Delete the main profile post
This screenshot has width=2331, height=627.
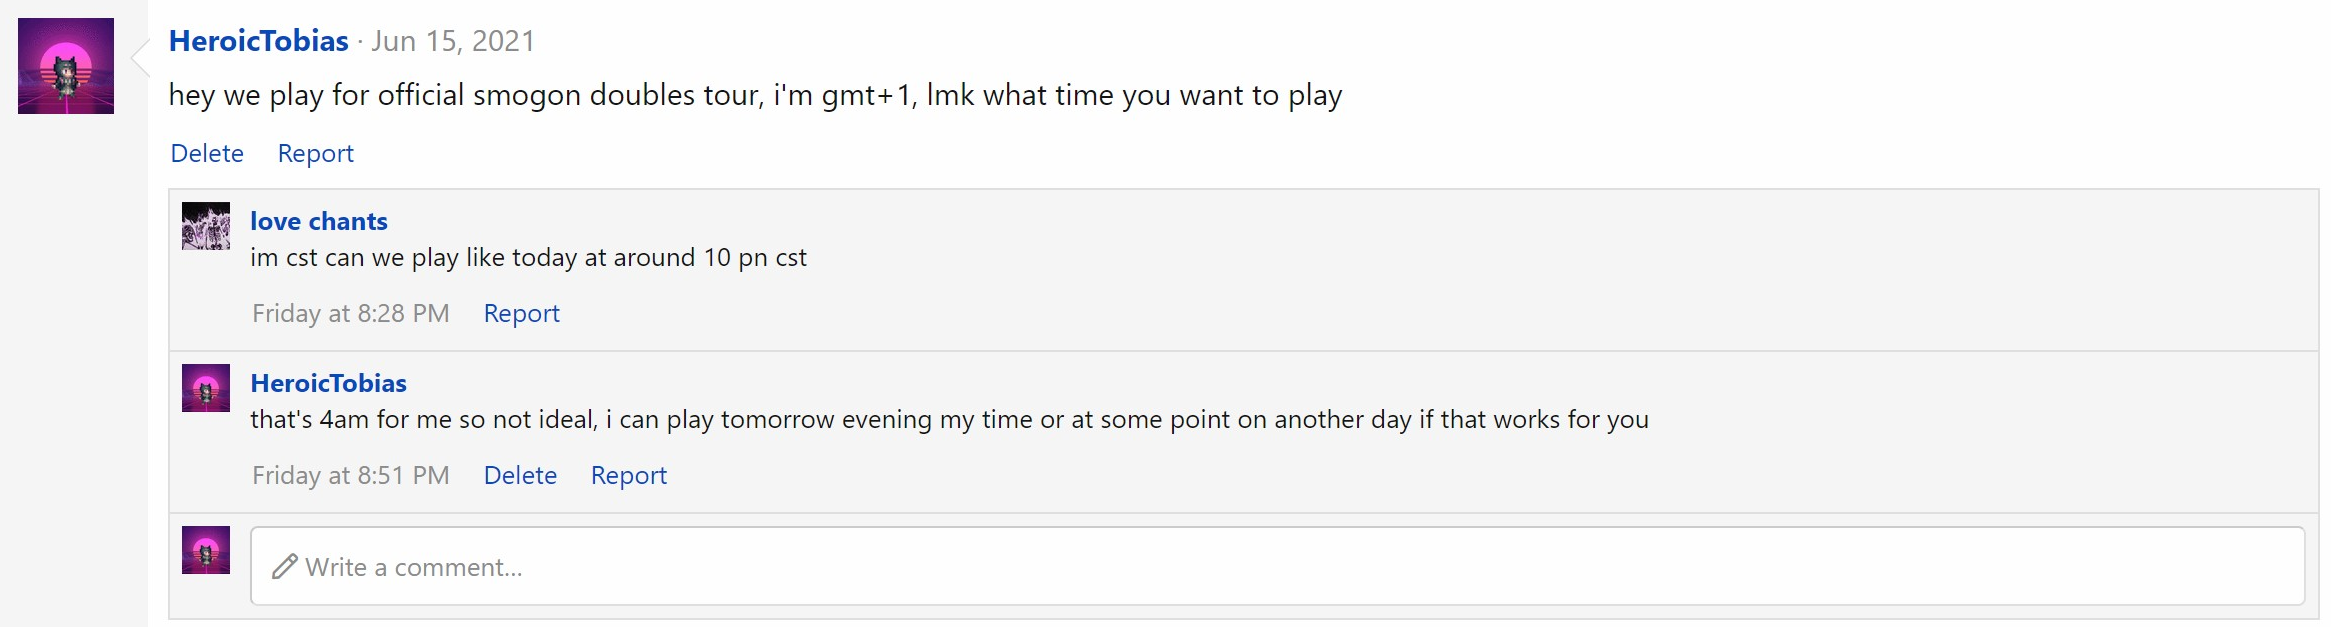[207, 153]
